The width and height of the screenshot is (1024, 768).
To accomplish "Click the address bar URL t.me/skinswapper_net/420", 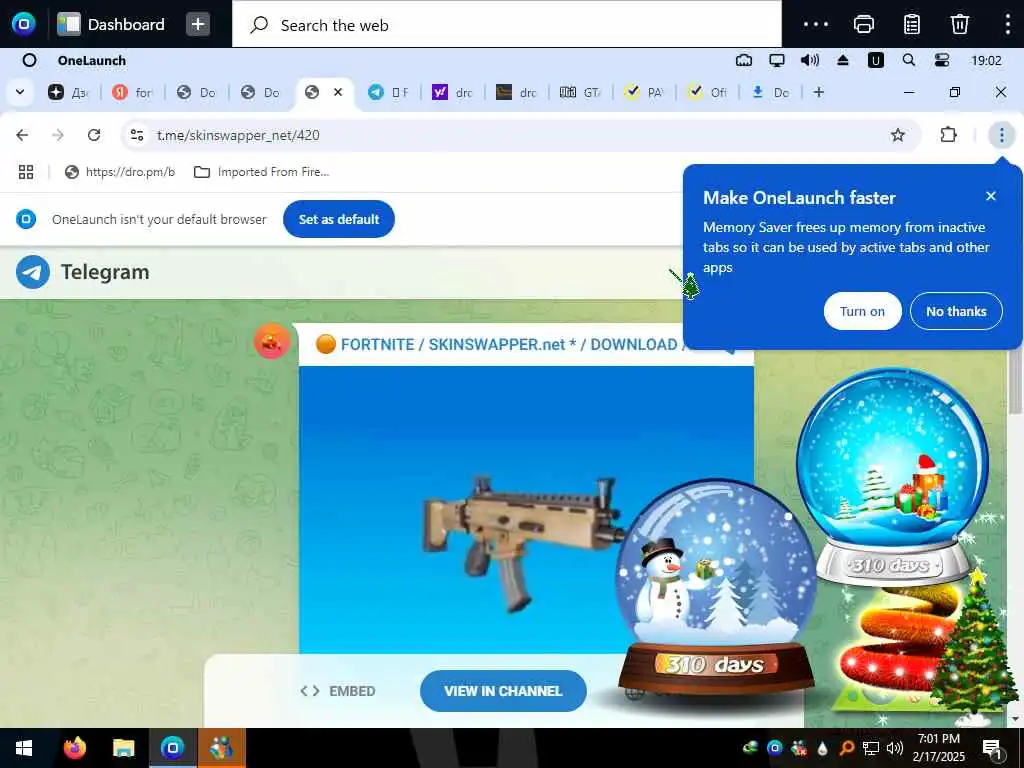I will [238, 135].
